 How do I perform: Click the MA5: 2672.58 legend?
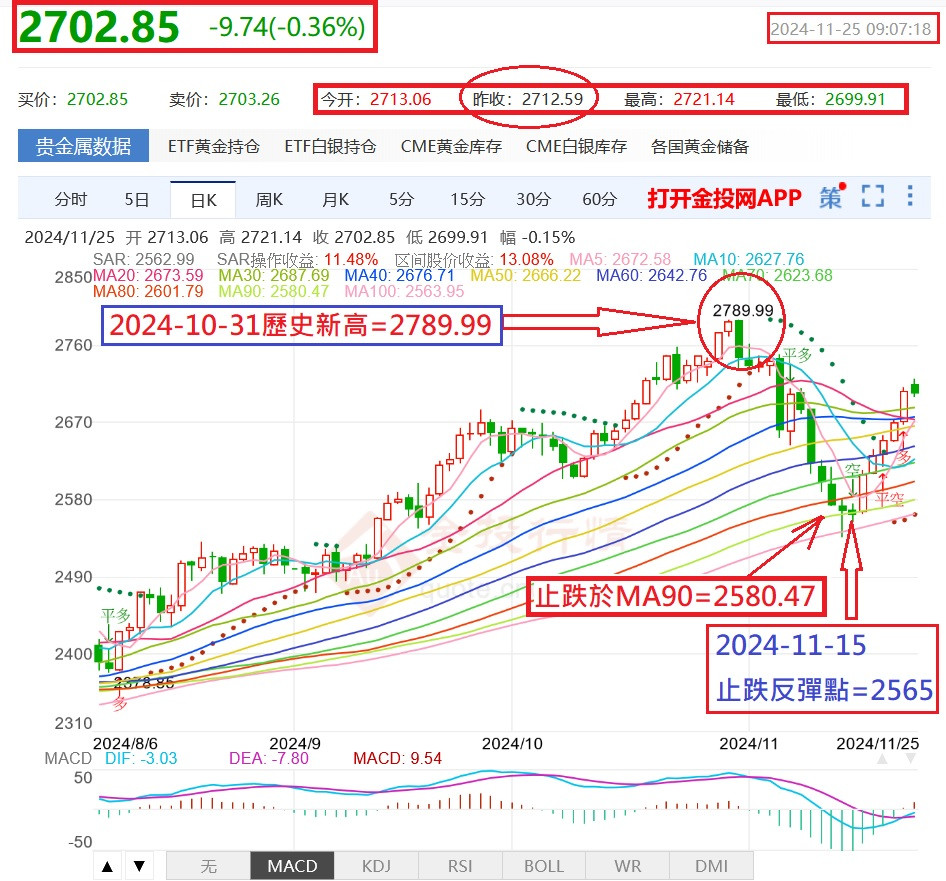pyautogui.click(x=620, y=259)
